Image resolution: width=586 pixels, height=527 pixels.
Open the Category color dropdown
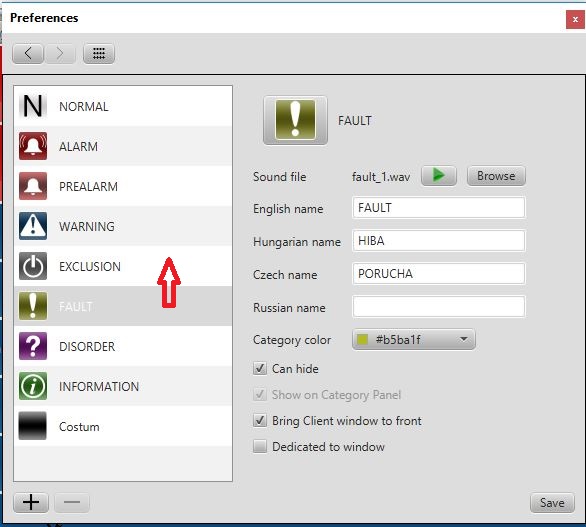tap(414, 339)
